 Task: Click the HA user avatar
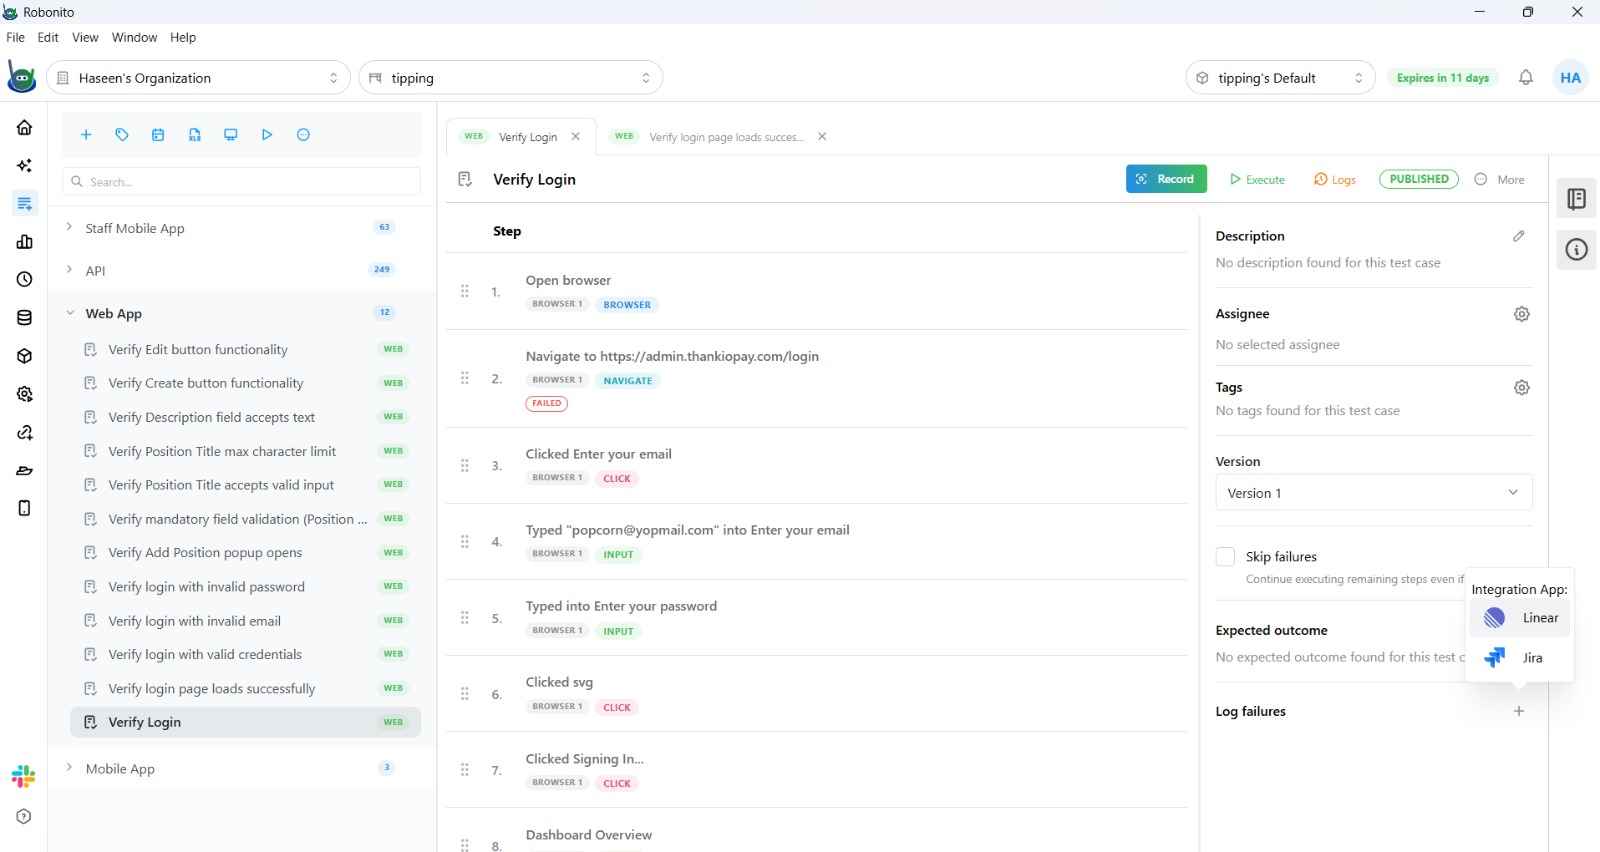pos(1570,77)
